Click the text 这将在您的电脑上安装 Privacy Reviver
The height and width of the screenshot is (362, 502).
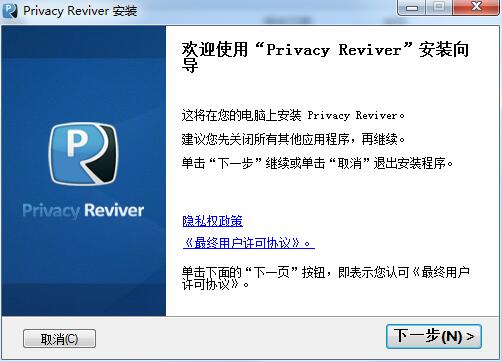point(293,115)
